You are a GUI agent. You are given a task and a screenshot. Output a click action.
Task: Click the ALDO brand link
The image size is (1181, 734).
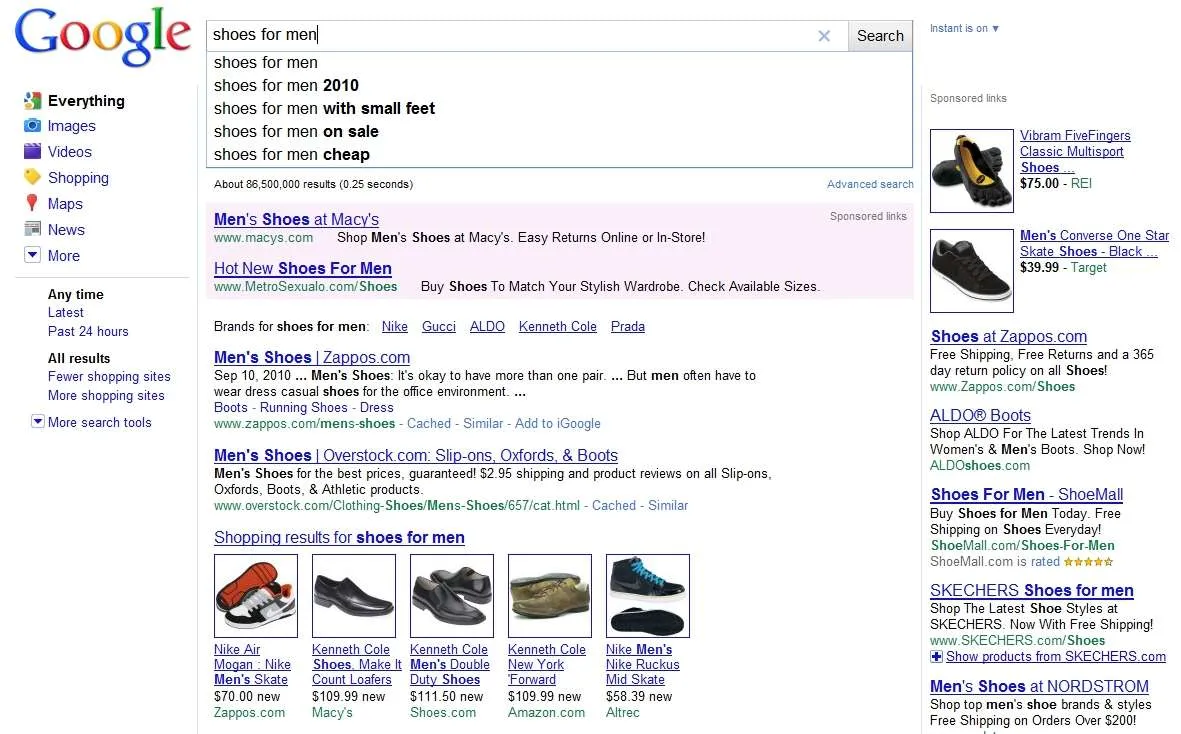click(x=487, y=327)
